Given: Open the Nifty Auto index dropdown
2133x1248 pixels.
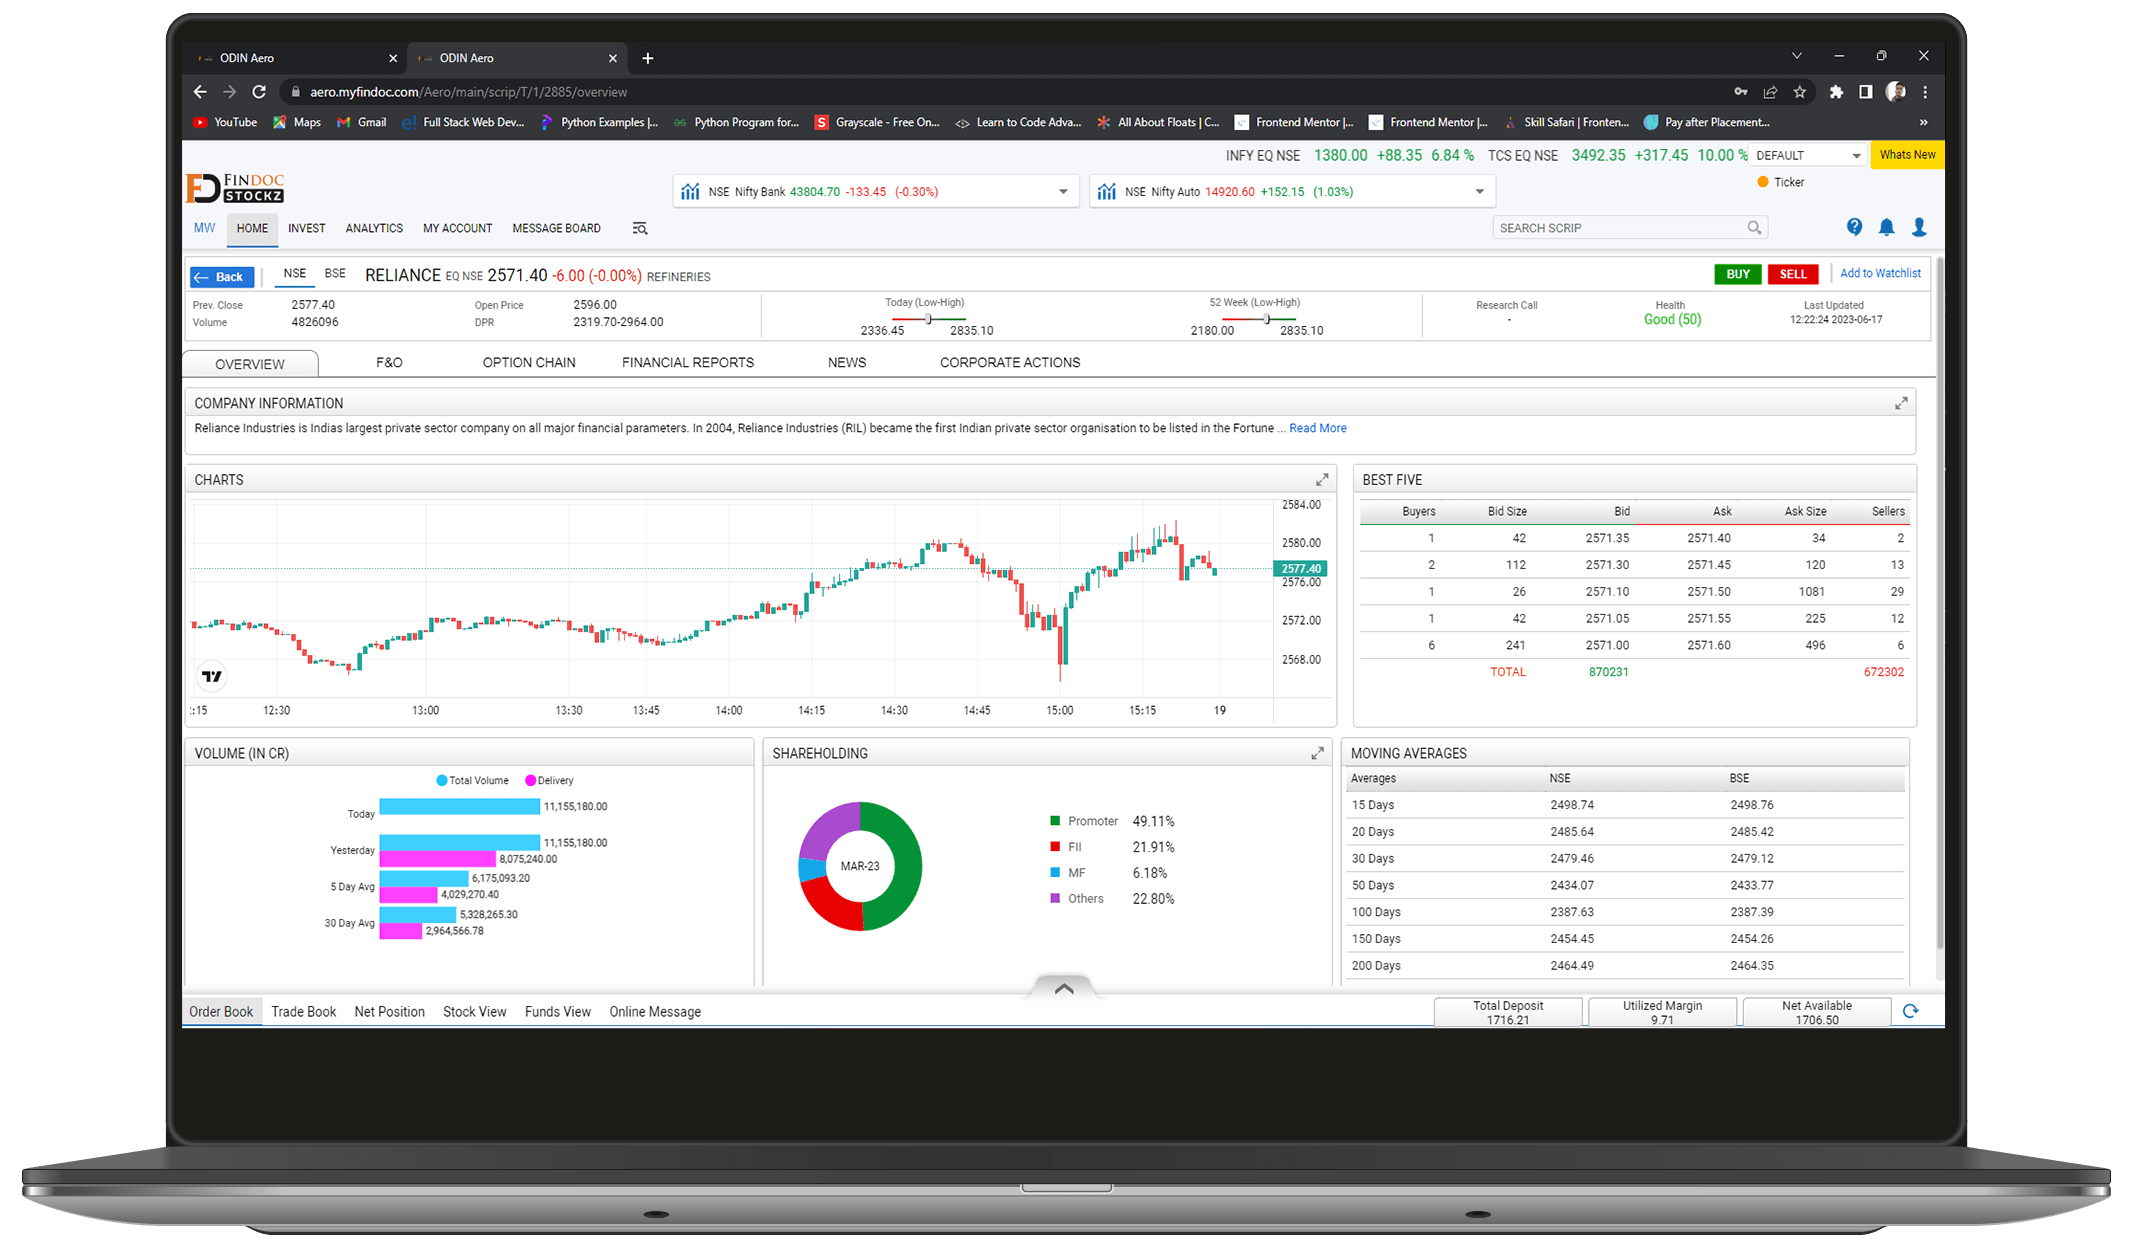Looking at the screenshot, I should (1479, 192).
